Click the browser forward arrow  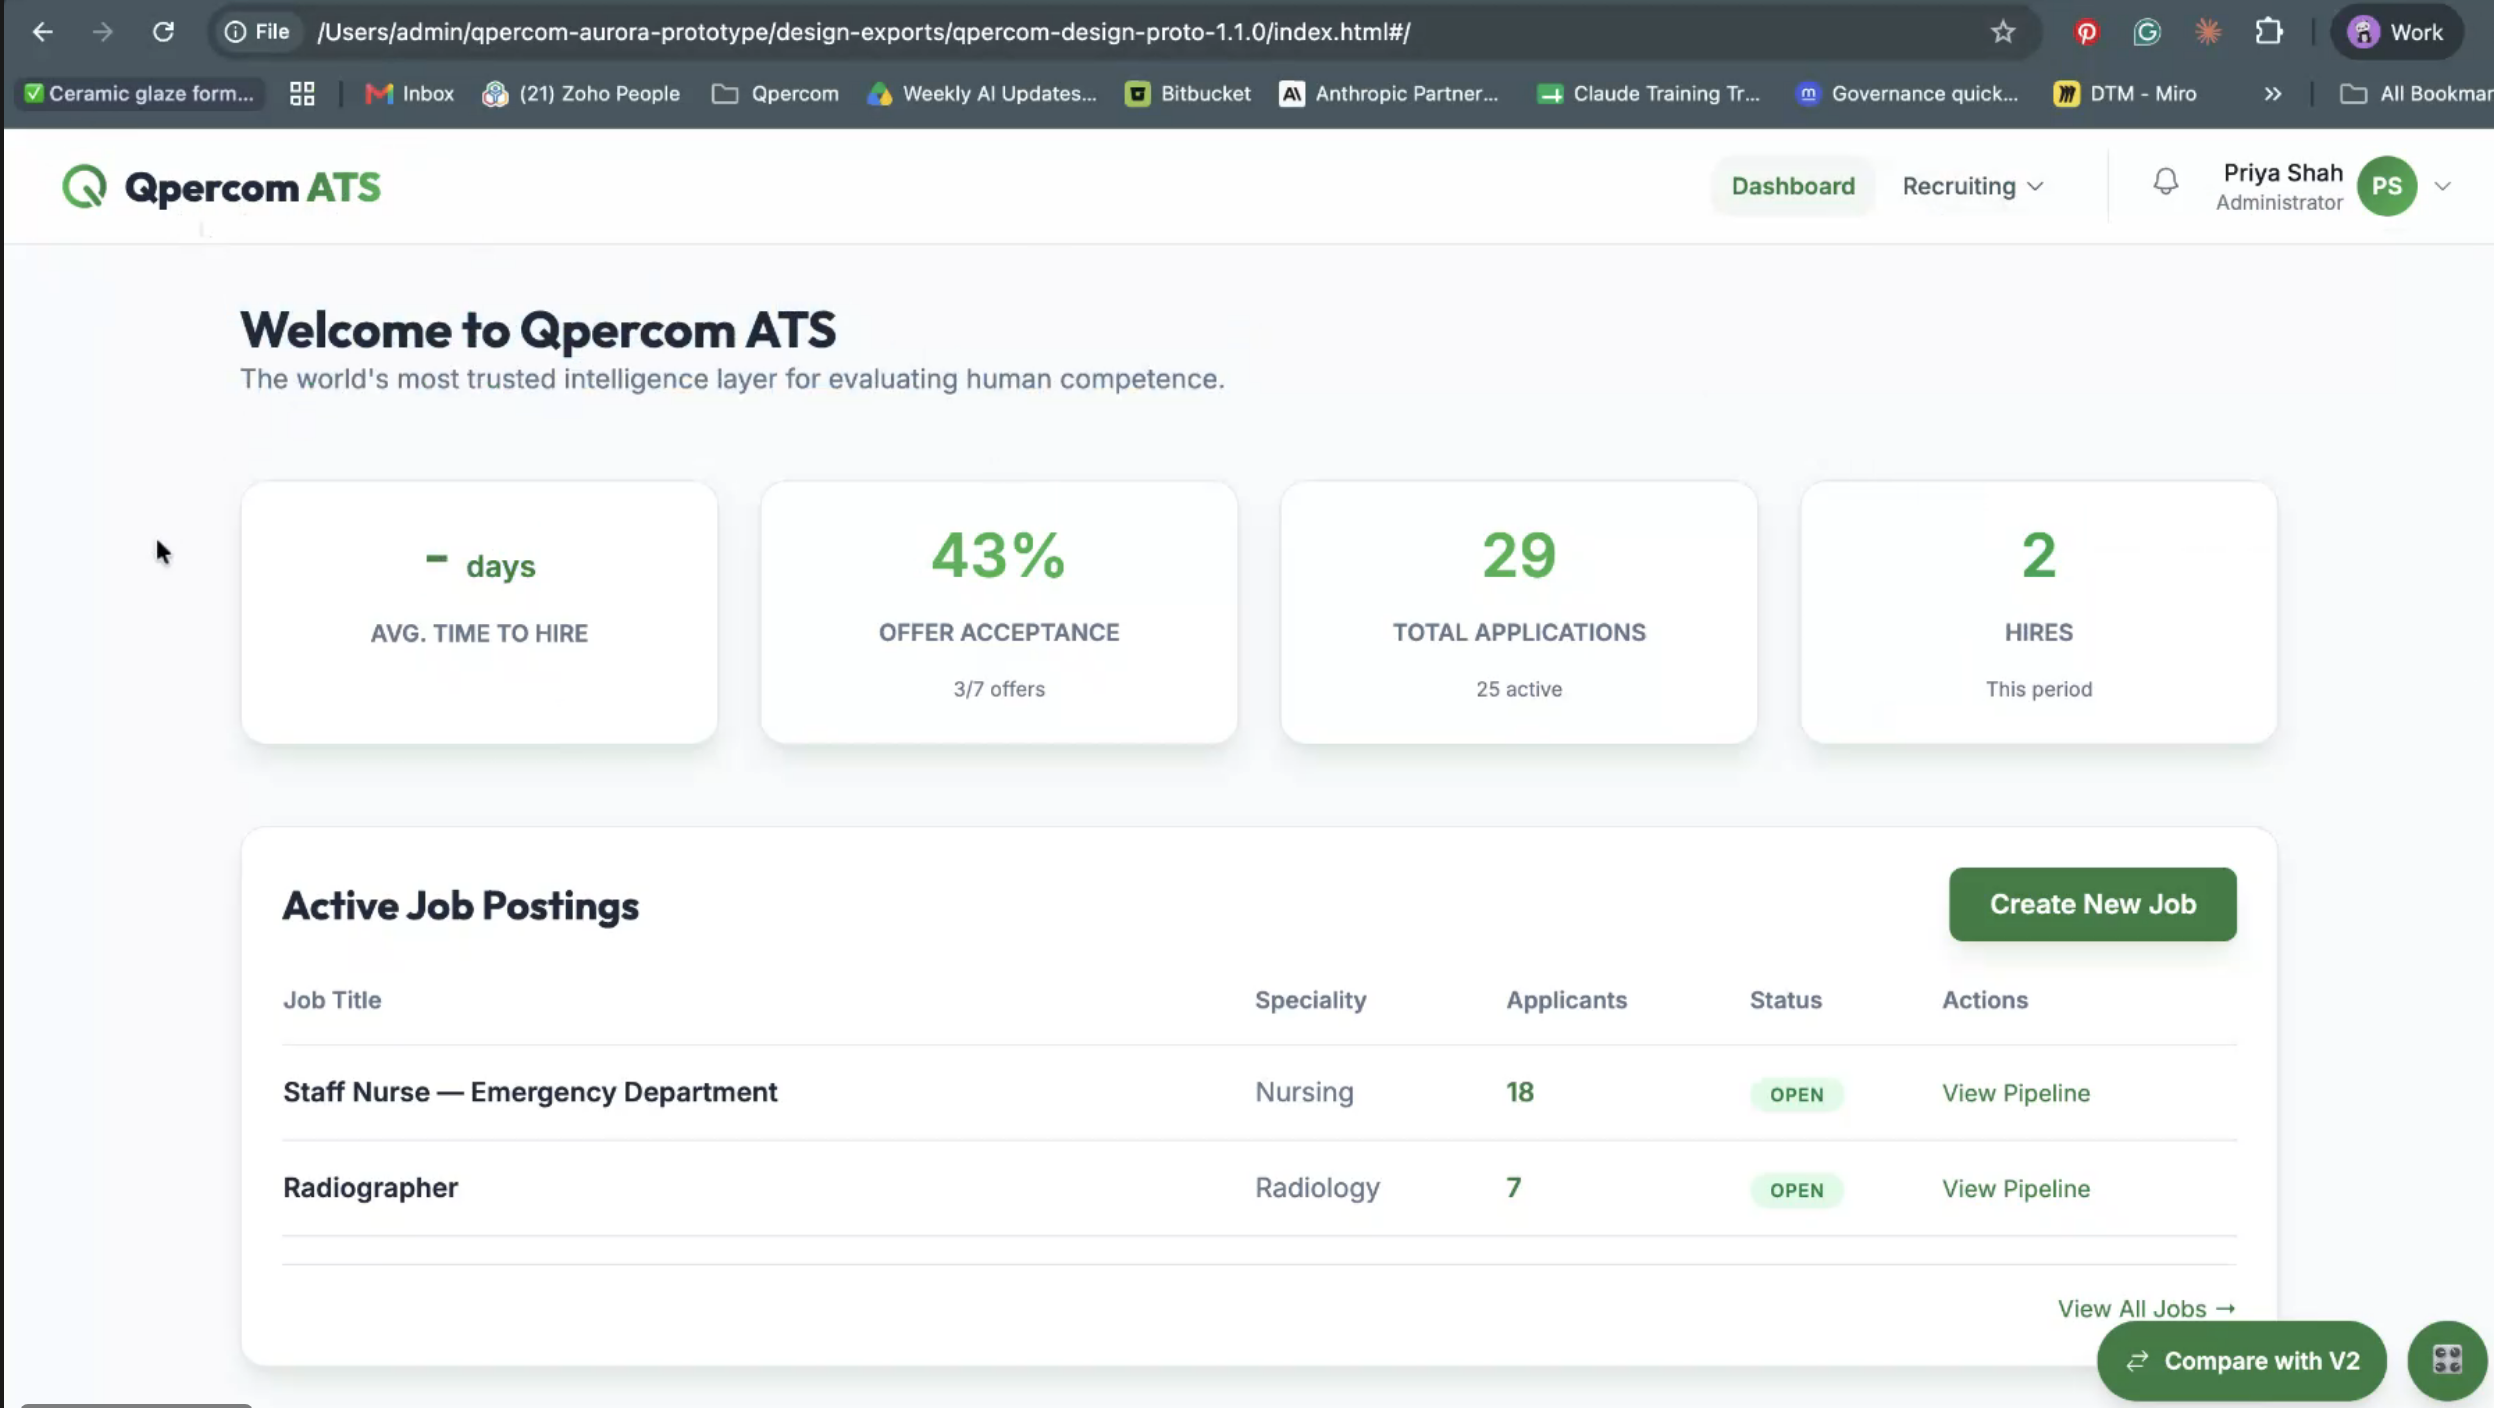coord(102,32)
